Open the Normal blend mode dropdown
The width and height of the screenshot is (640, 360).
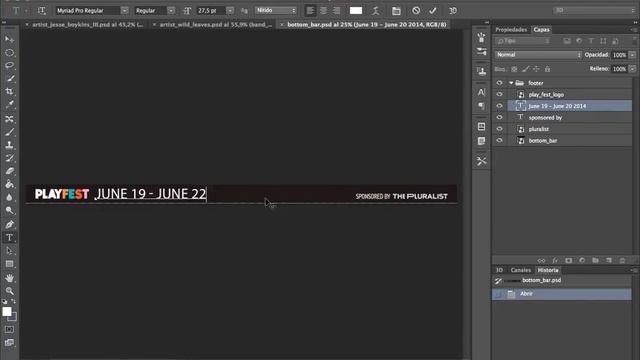pyautogui.click(x=538, y=55)
